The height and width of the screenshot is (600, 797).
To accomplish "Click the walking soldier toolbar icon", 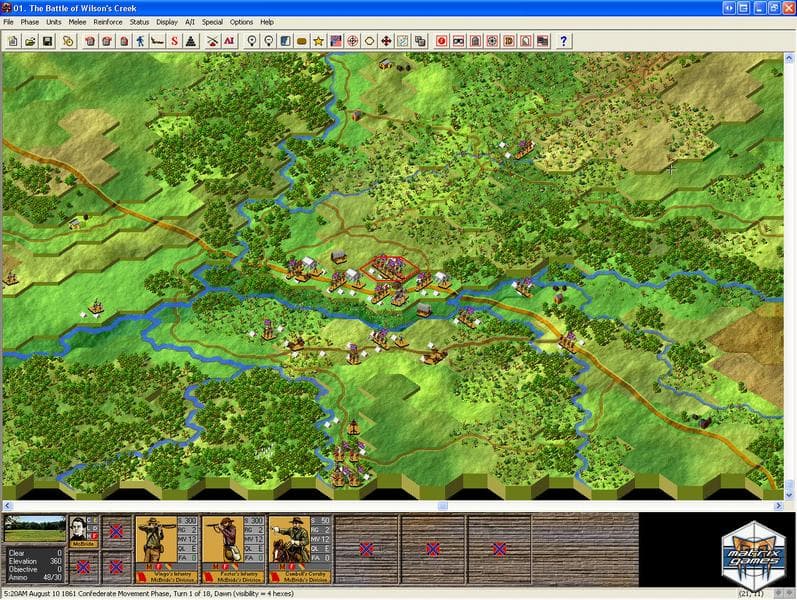I will 140,41.
